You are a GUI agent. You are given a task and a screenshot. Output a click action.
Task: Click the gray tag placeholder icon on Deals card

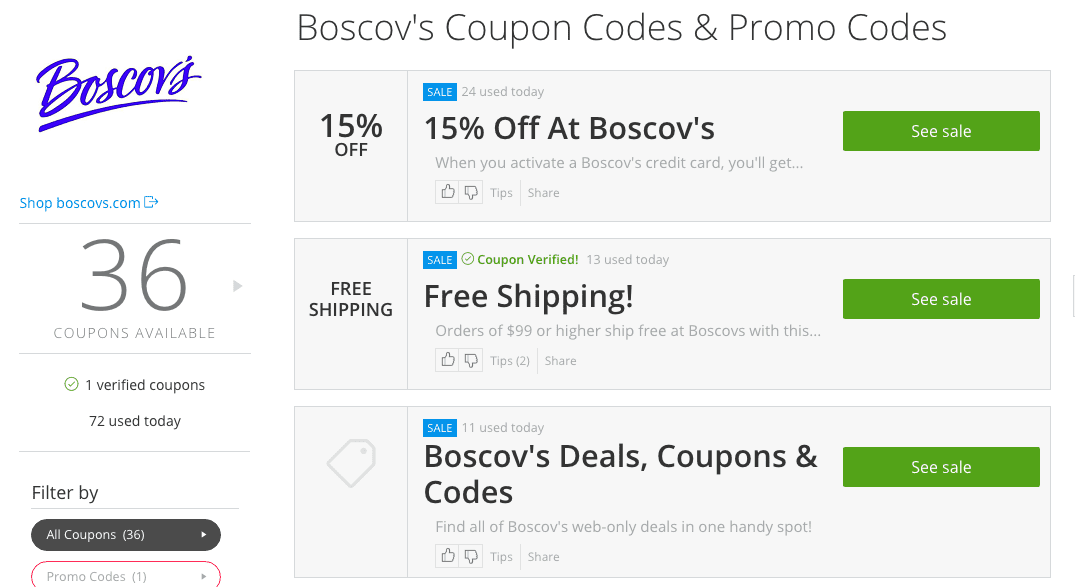[x=350, y=463]
